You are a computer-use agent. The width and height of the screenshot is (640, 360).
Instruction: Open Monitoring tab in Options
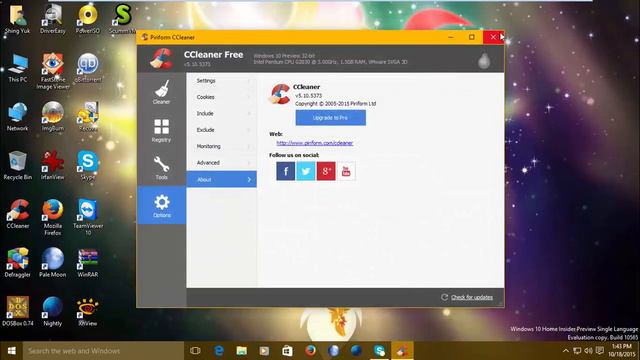[222, 146]
